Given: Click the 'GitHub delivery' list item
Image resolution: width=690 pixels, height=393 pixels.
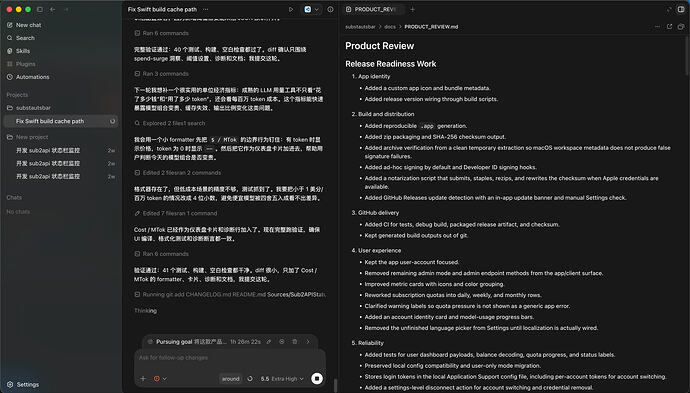Looking at the screenshot, I should tap(378, 213).
